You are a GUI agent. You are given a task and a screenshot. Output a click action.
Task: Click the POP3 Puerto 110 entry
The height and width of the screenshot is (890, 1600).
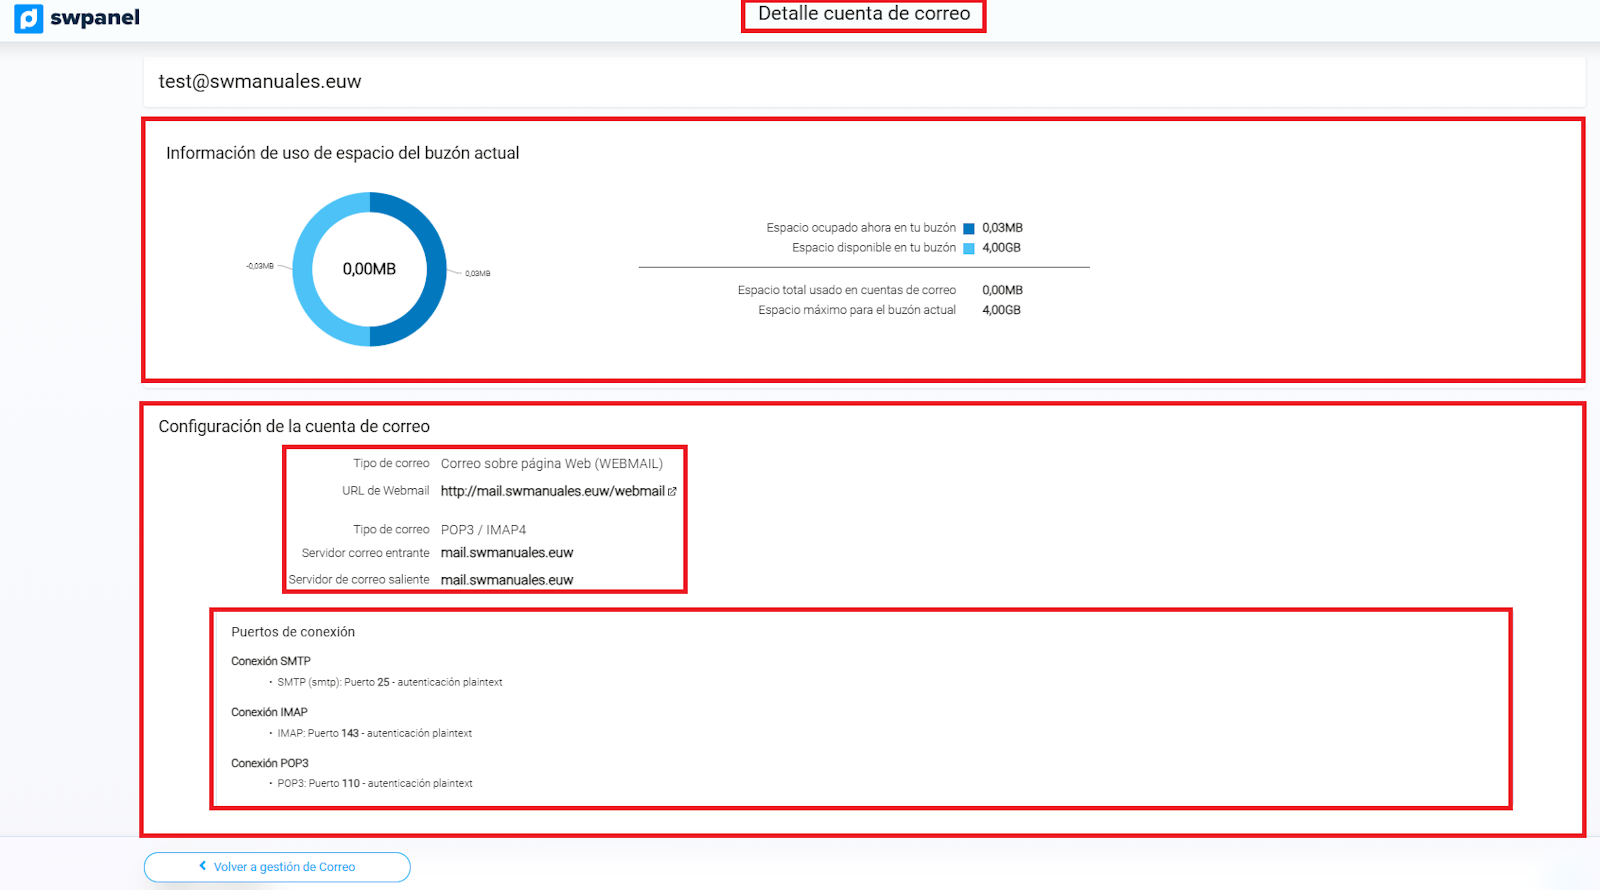[x=375, y=784]
